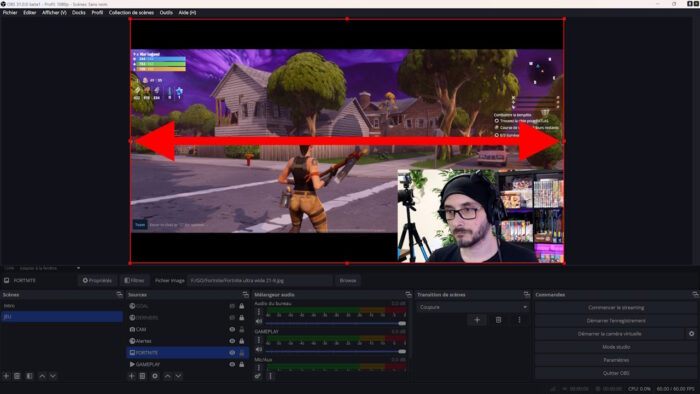Move the selected source up
The height and width of the screenshot is (394, 700).
click(x=167, y=376)
